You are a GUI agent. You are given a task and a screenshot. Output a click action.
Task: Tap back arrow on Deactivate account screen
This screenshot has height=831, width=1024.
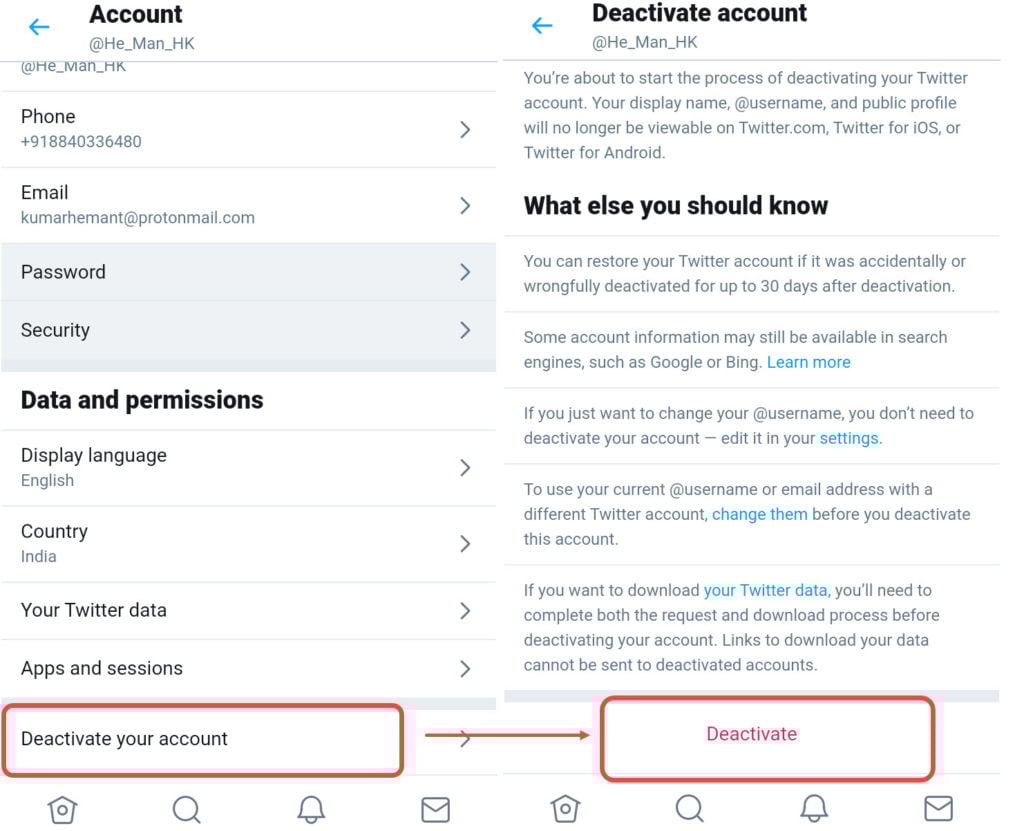pyautogui.click(x=542, y=25)
